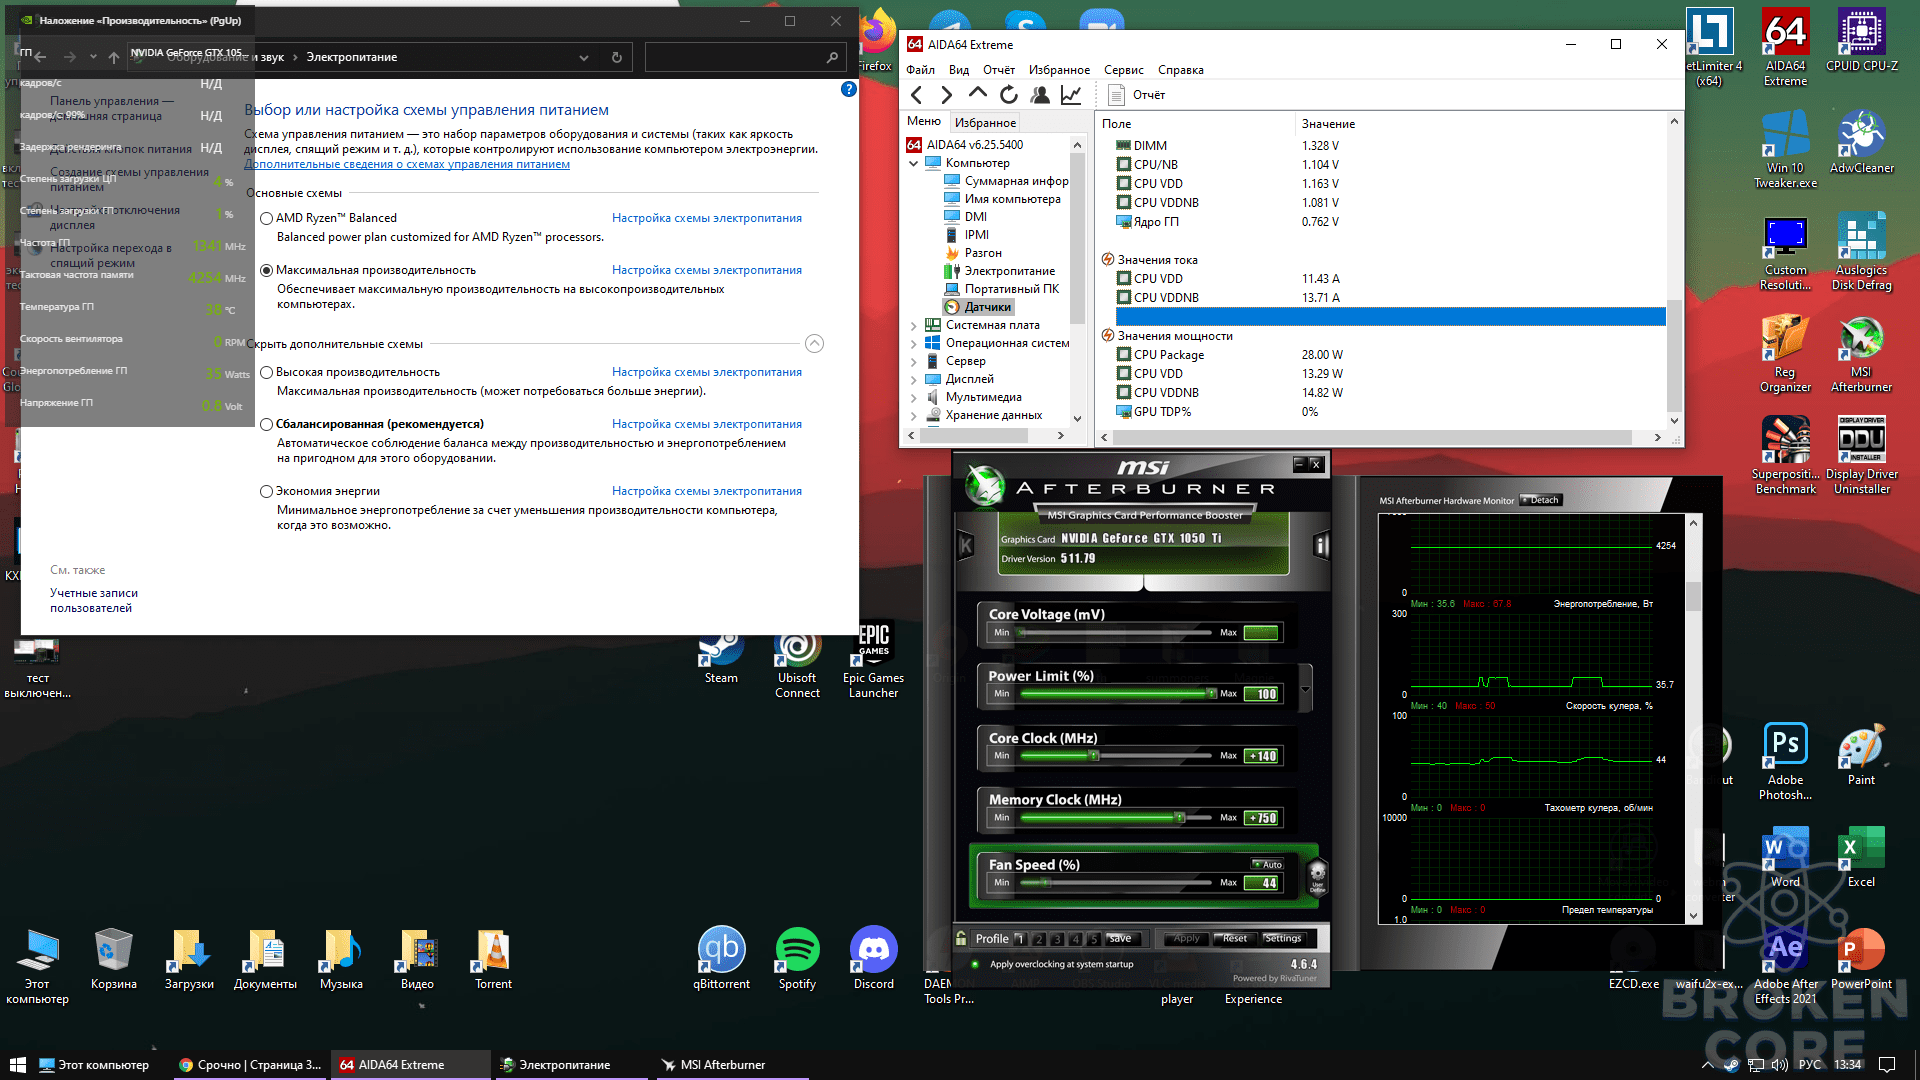
Task: Click Core Clock slider handle
Action: [x=1094, y=755]
